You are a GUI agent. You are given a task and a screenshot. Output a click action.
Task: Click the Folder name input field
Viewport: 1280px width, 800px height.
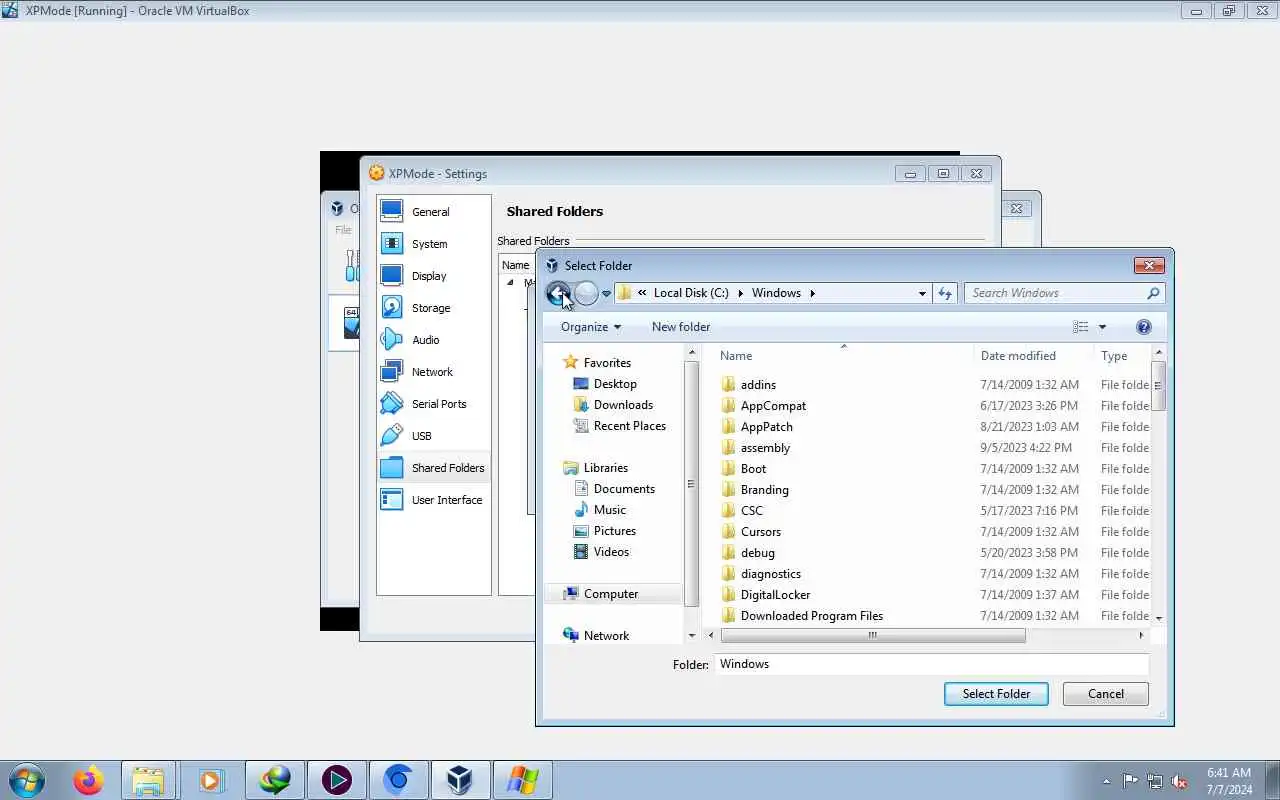pos(931,664)
